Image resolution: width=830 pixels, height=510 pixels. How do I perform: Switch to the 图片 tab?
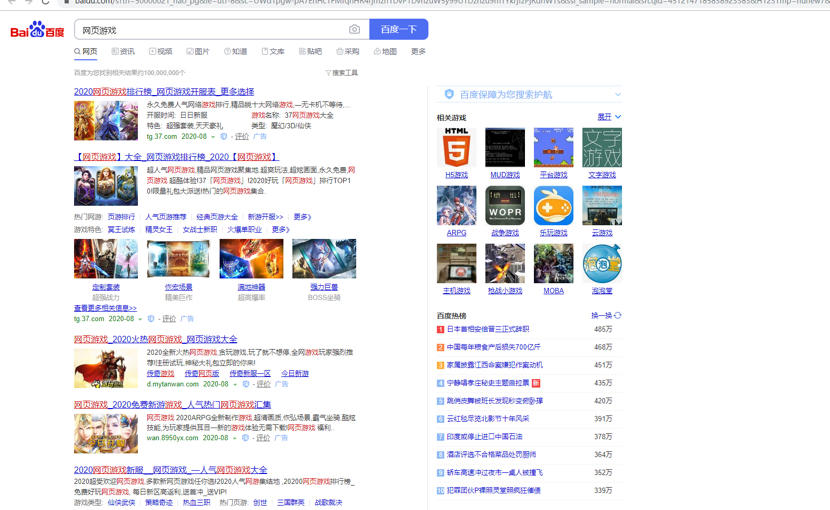(198, 51)
